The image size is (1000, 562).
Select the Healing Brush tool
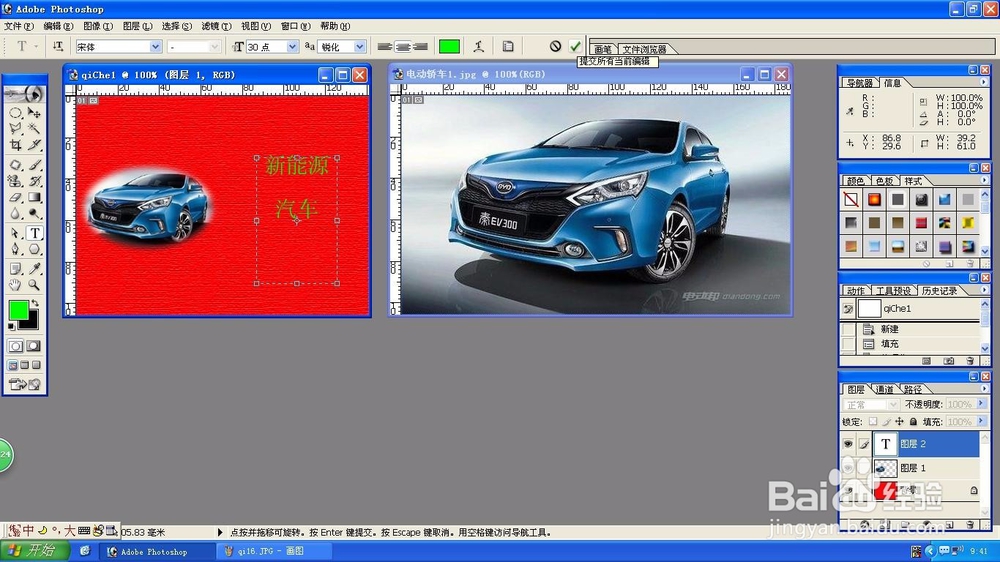(x=16, y=165)
